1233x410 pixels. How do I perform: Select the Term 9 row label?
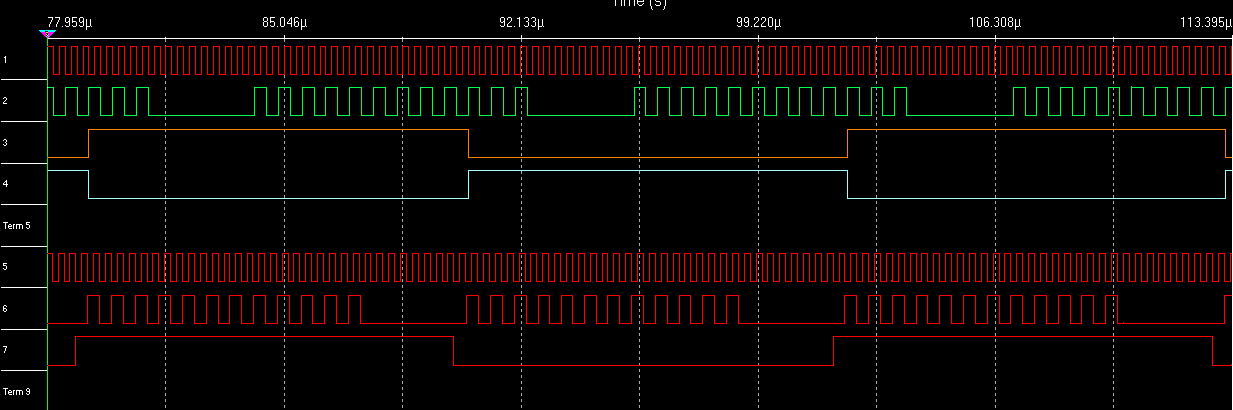(x=17, y=391)
